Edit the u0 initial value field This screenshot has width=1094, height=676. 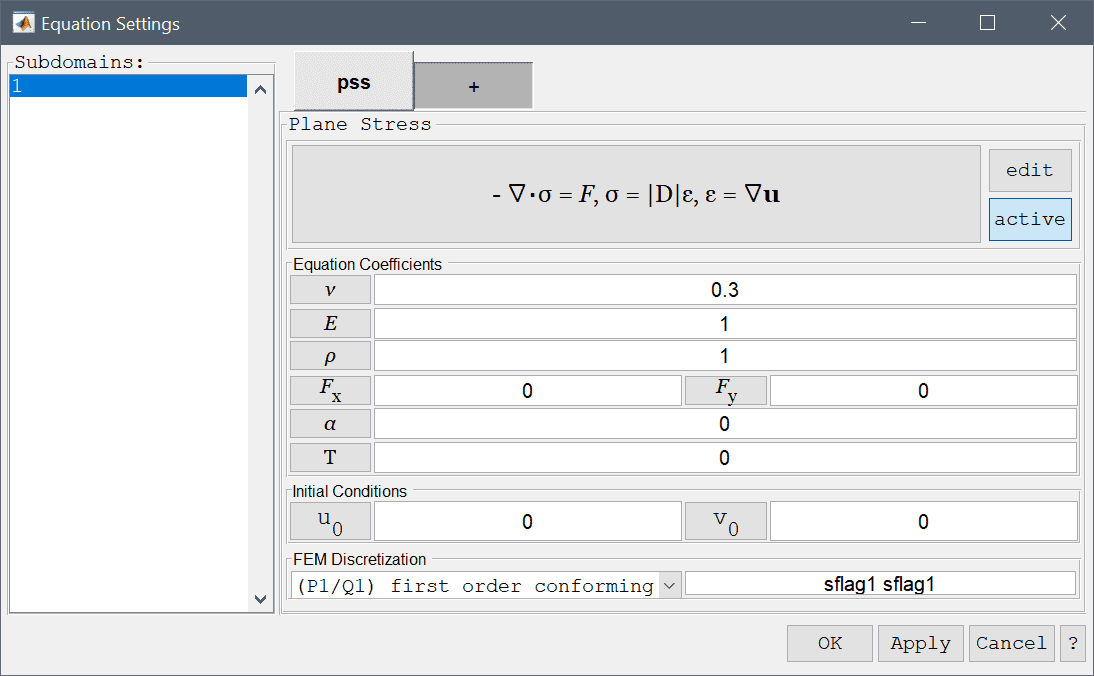(x=527, y=521)
